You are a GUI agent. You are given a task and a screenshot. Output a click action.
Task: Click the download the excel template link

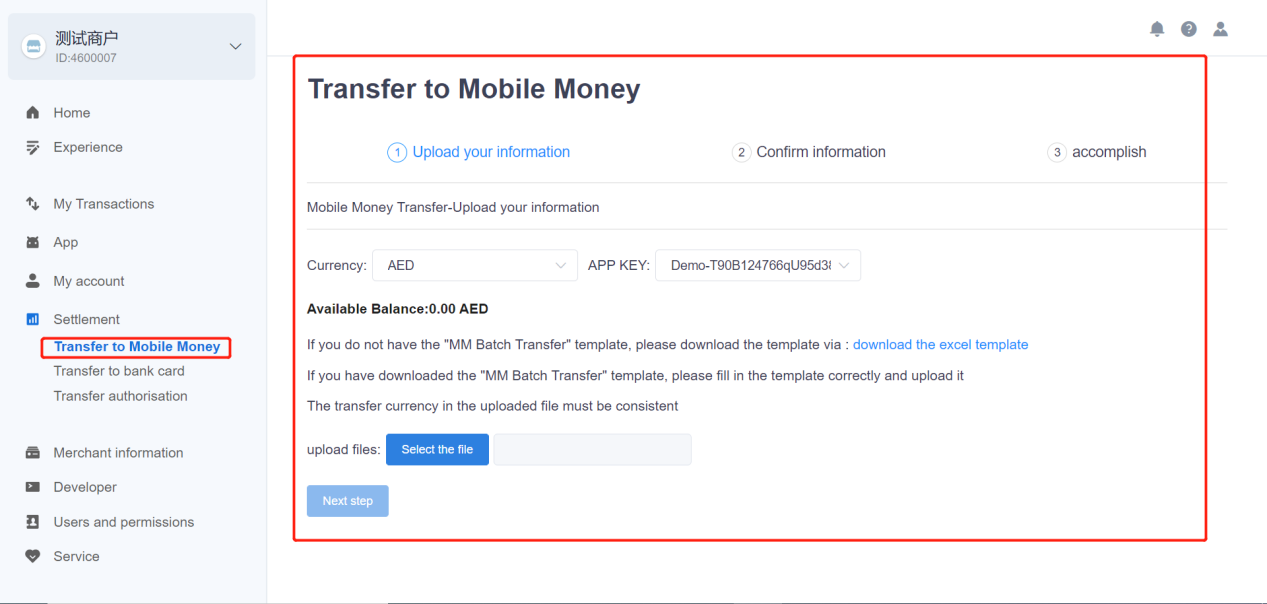click(940, 344)
